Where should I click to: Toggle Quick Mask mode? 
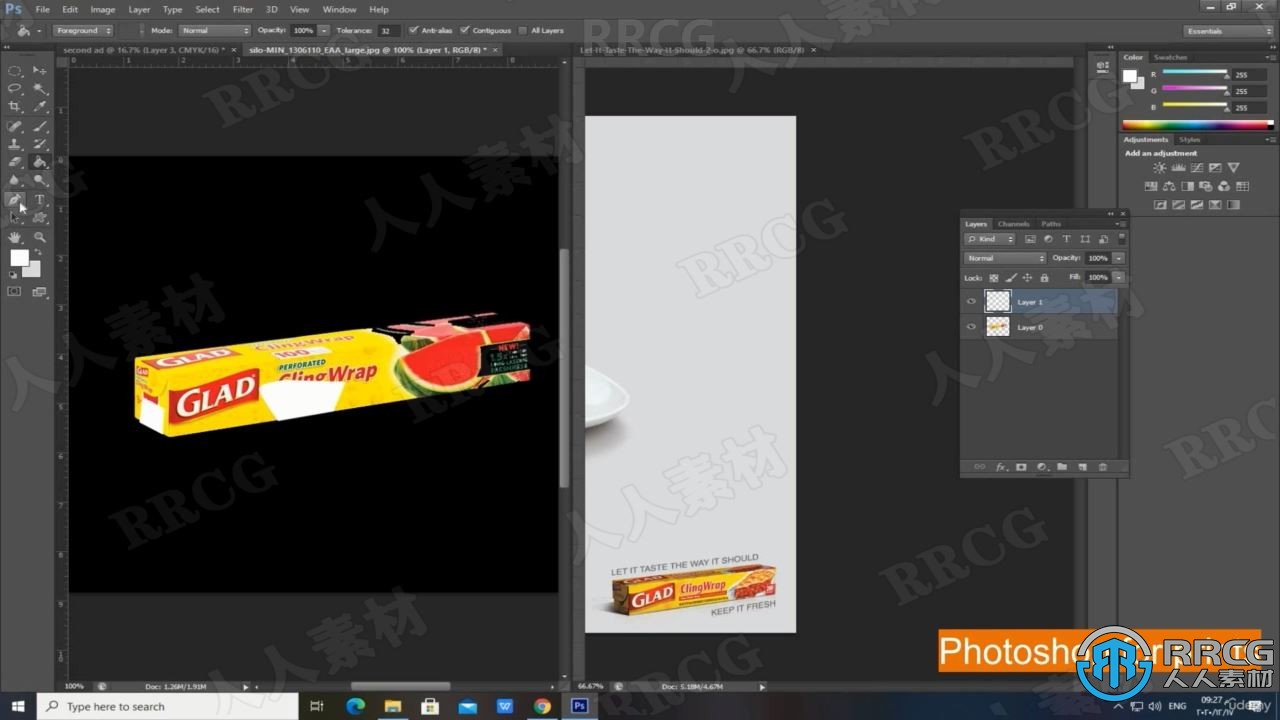(14, 292)
